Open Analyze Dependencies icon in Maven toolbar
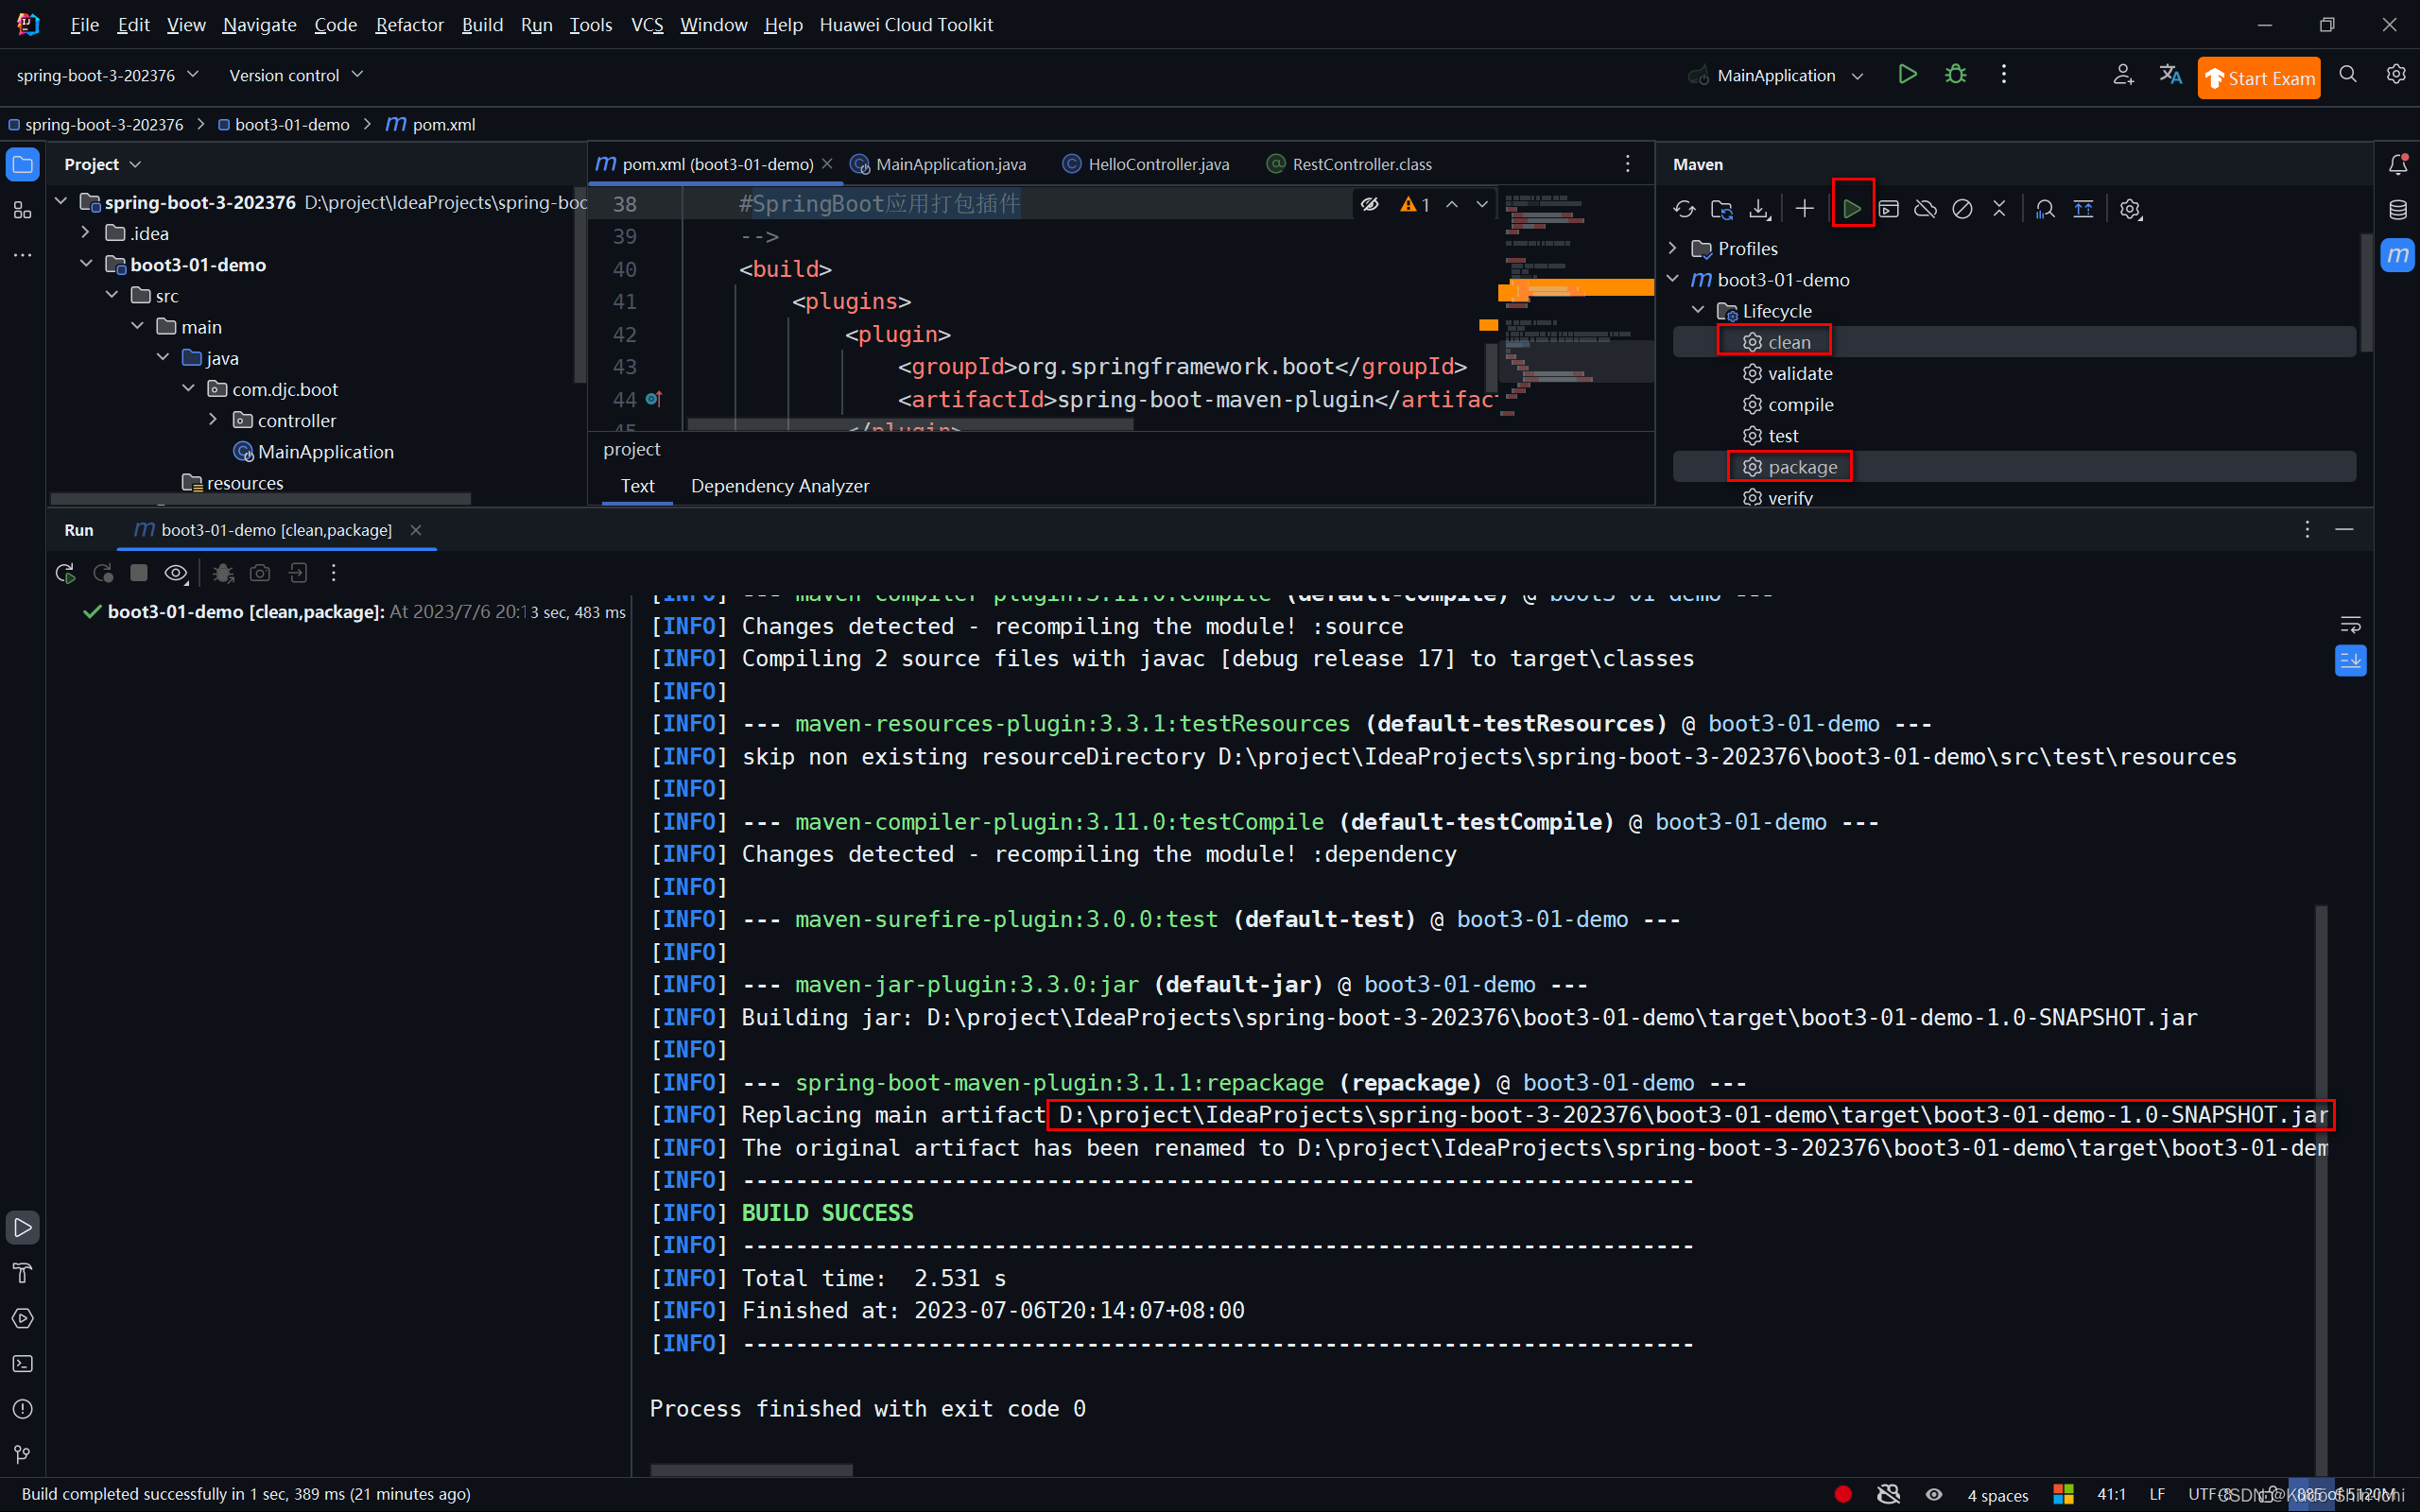This screenshot has height=1512, width=2420. point(2045,209)
